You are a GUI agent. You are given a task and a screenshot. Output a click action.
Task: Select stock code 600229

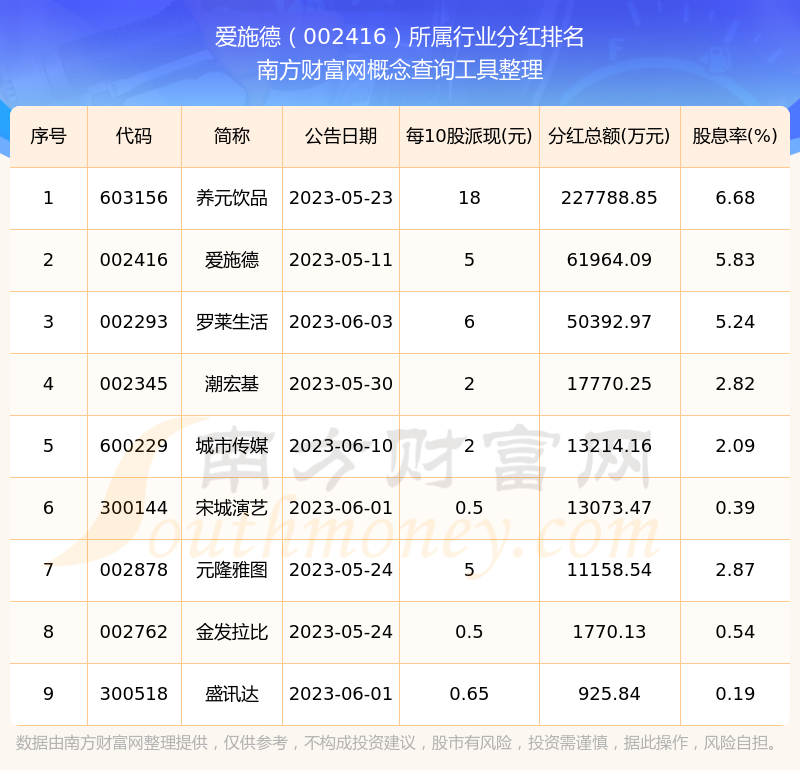click(134, 446)
